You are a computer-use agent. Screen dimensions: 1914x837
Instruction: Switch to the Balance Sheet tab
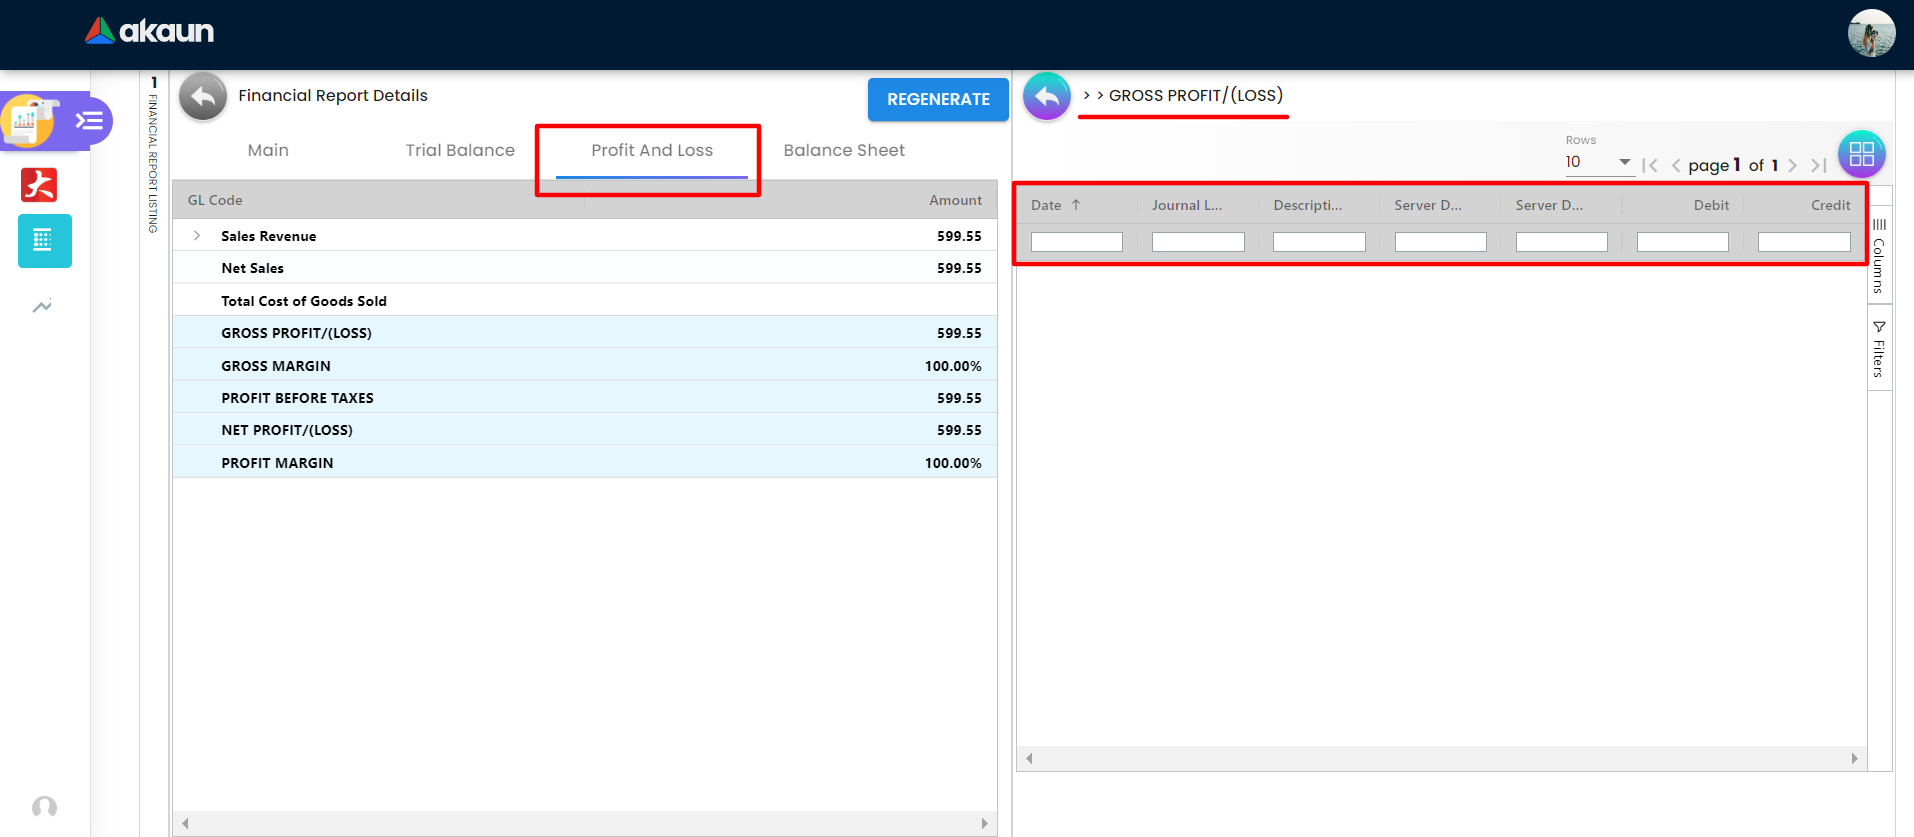844,150
